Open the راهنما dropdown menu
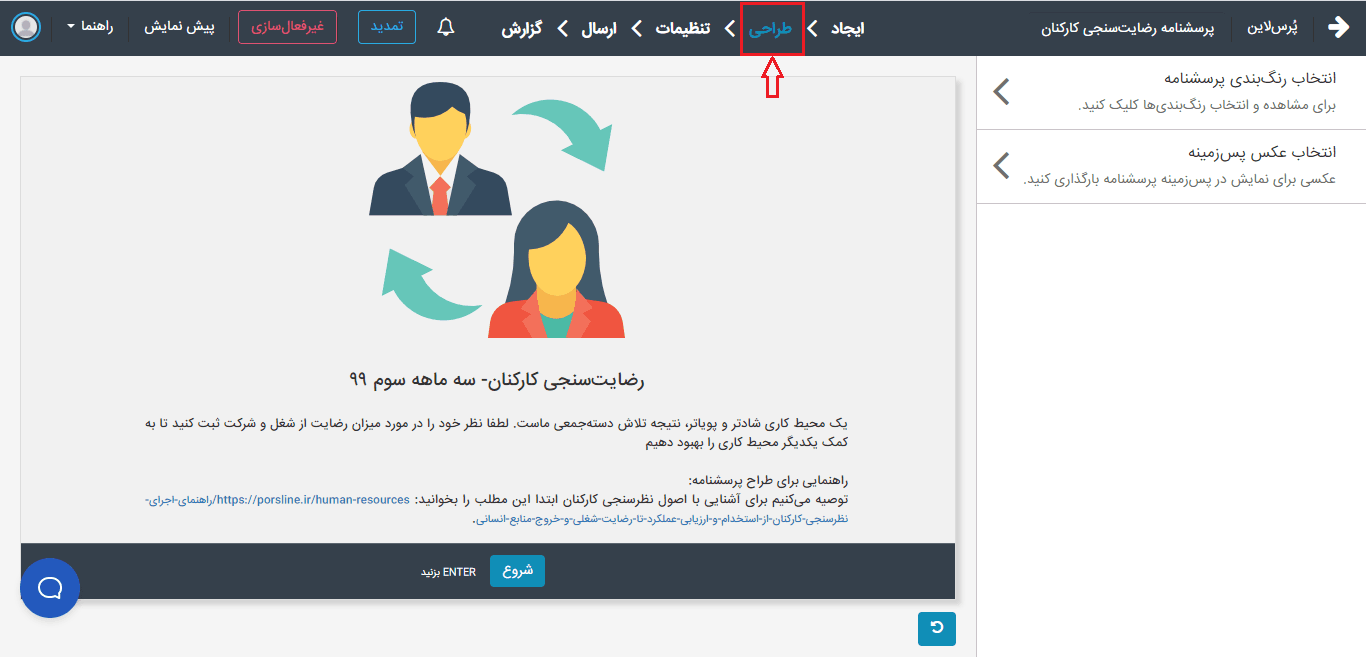This screenshot has height=657, width=1366. coord(90,27)
